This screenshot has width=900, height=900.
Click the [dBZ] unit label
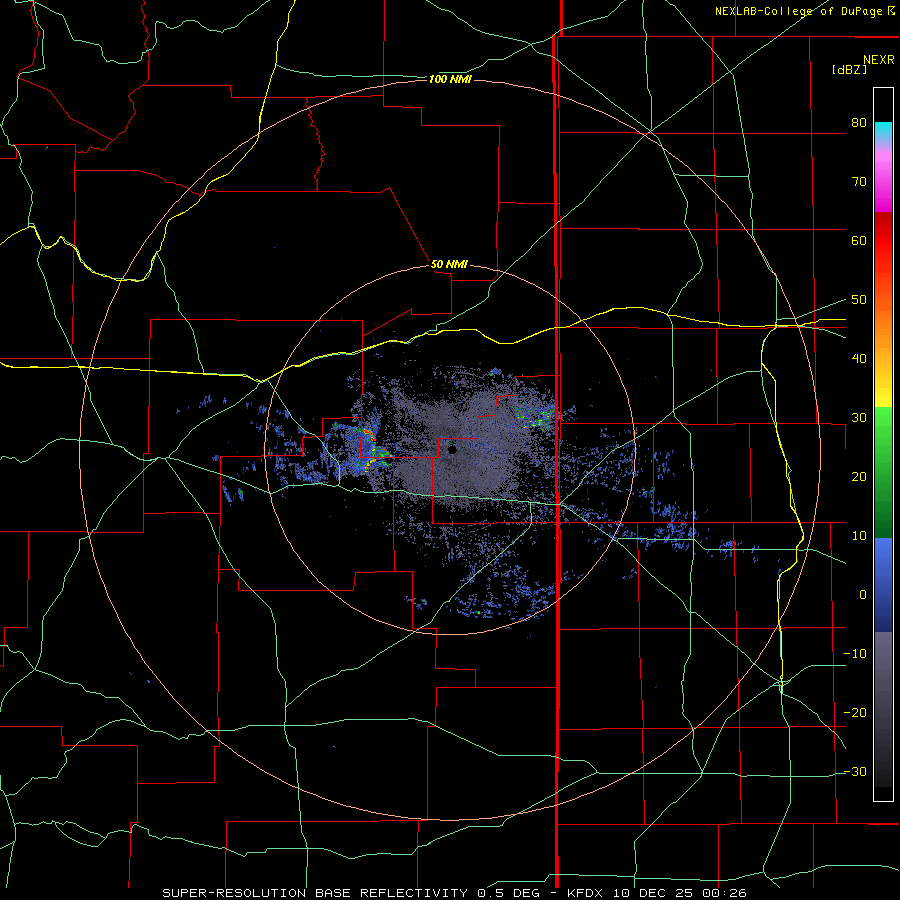point(849,70)
